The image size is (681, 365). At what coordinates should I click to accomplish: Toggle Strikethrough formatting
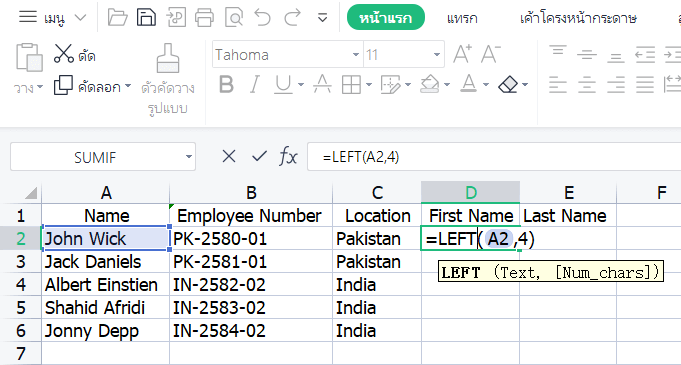point(322,85)
